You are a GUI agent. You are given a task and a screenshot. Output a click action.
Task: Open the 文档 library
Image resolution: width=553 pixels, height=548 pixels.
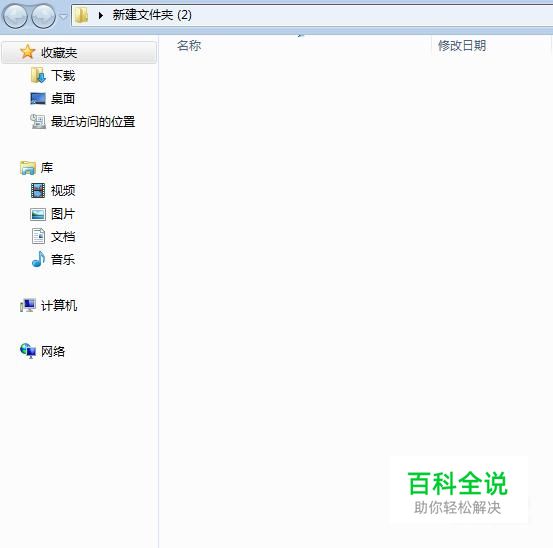63,237
